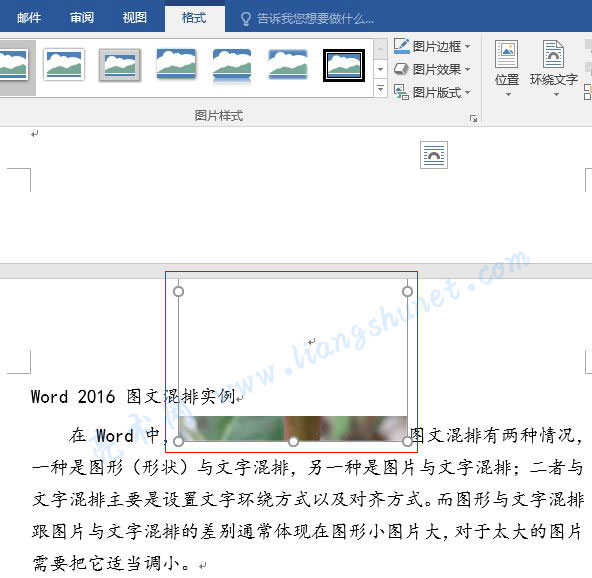592x578 pixels.
Task: Click the picture's bottom-middle resize handle
Action: coord(293,441)
